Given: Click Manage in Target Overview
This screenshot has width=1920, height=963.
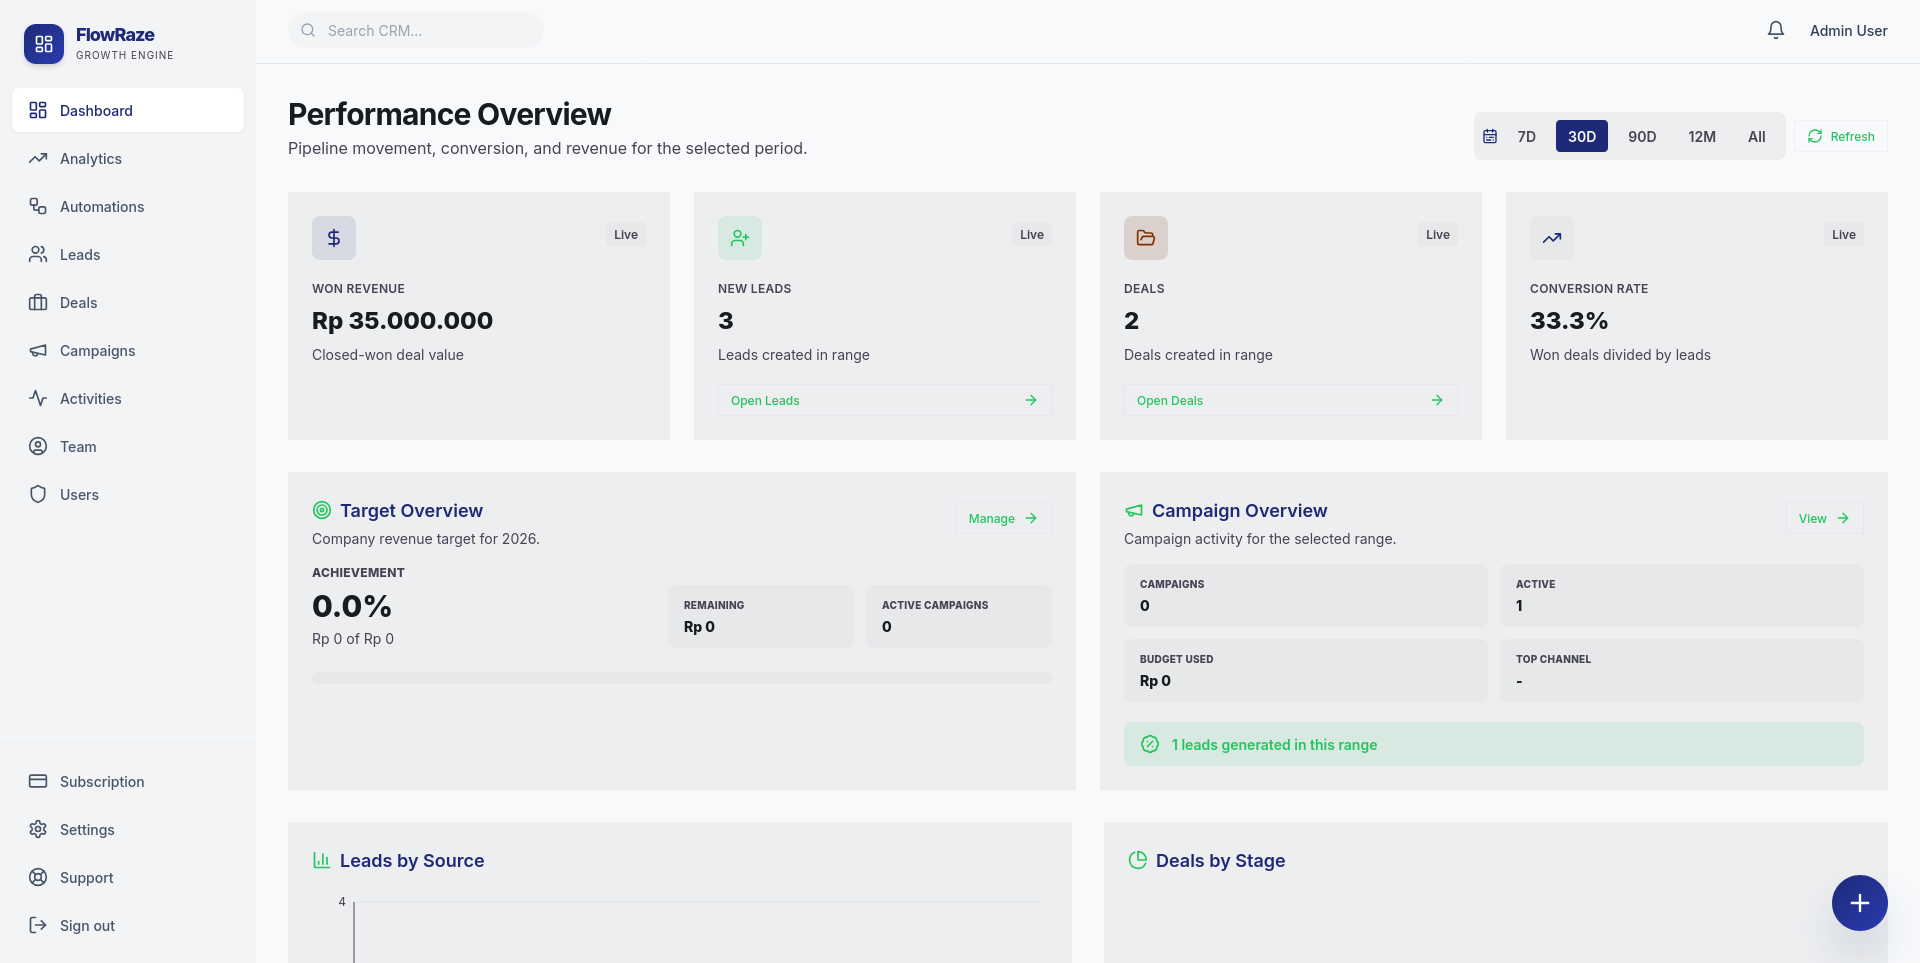Looking at the screenshot, I should (x=1004, y=518).
